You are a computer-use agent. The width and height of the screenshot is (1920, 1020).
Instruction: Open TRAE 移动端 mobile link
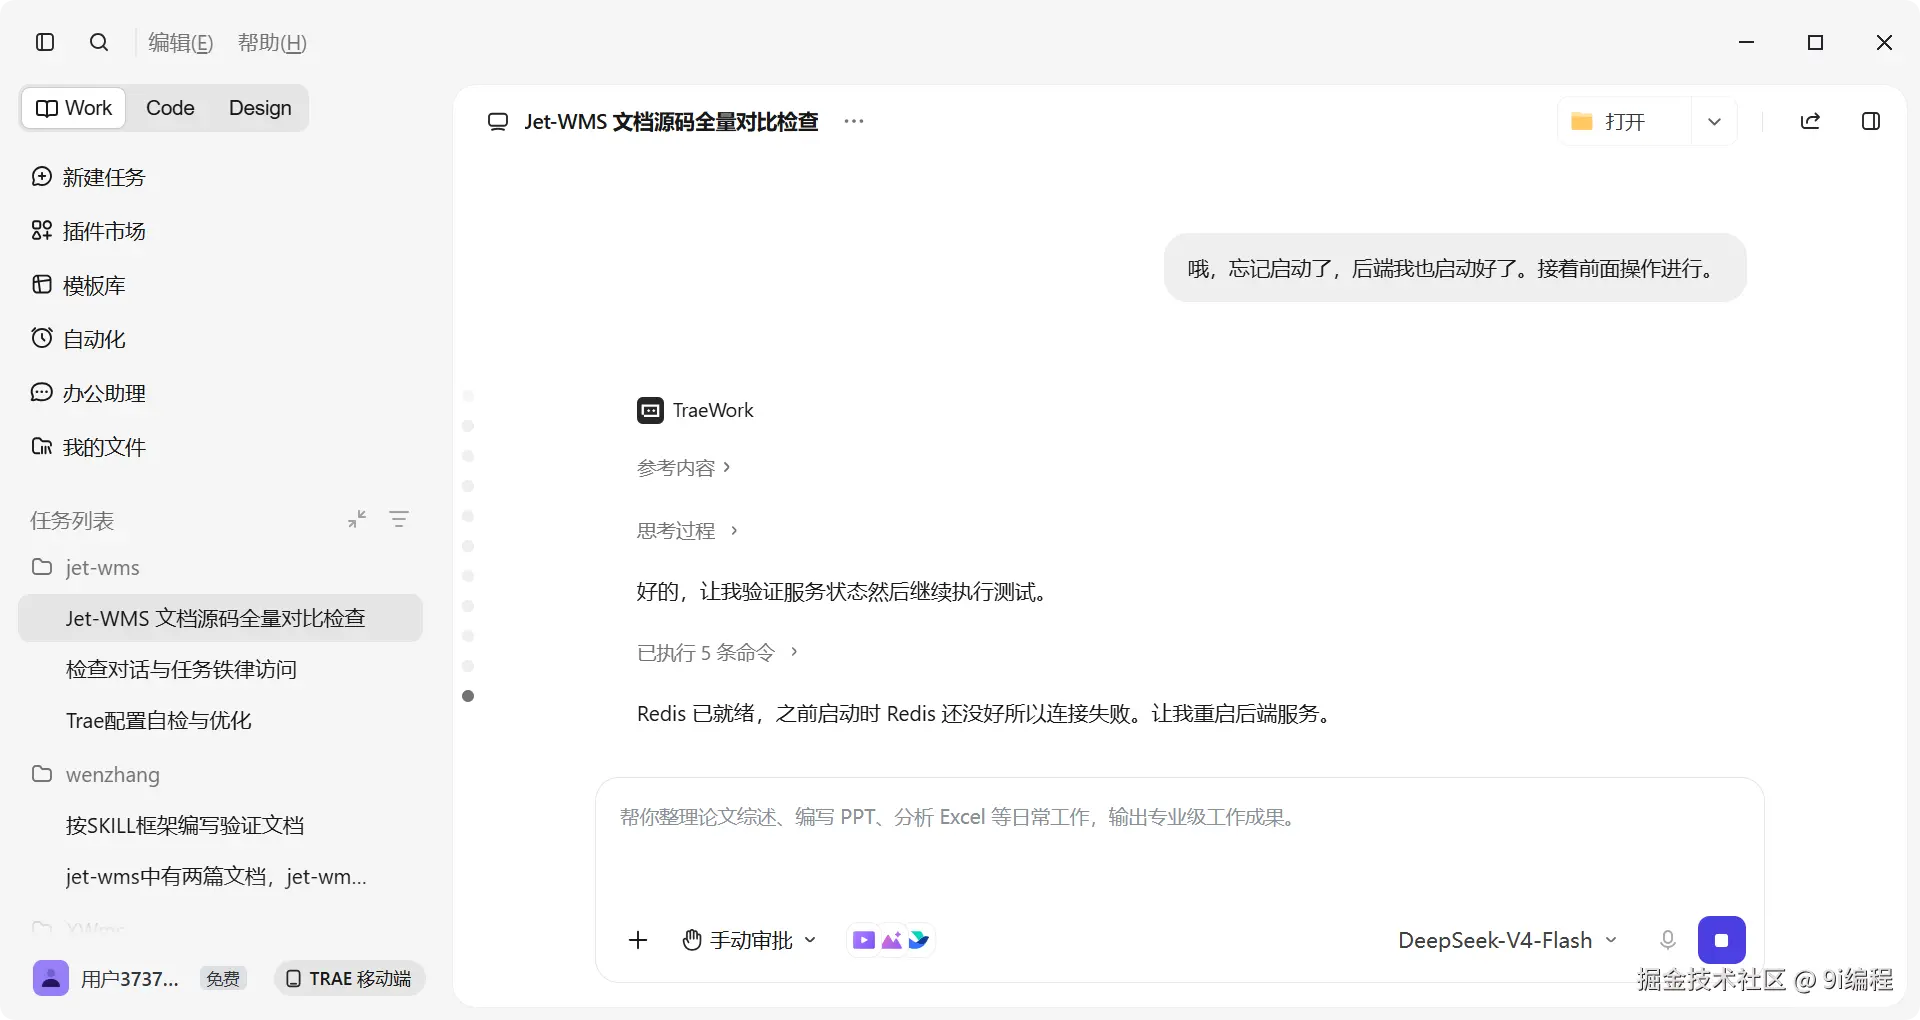pos(350,978)
